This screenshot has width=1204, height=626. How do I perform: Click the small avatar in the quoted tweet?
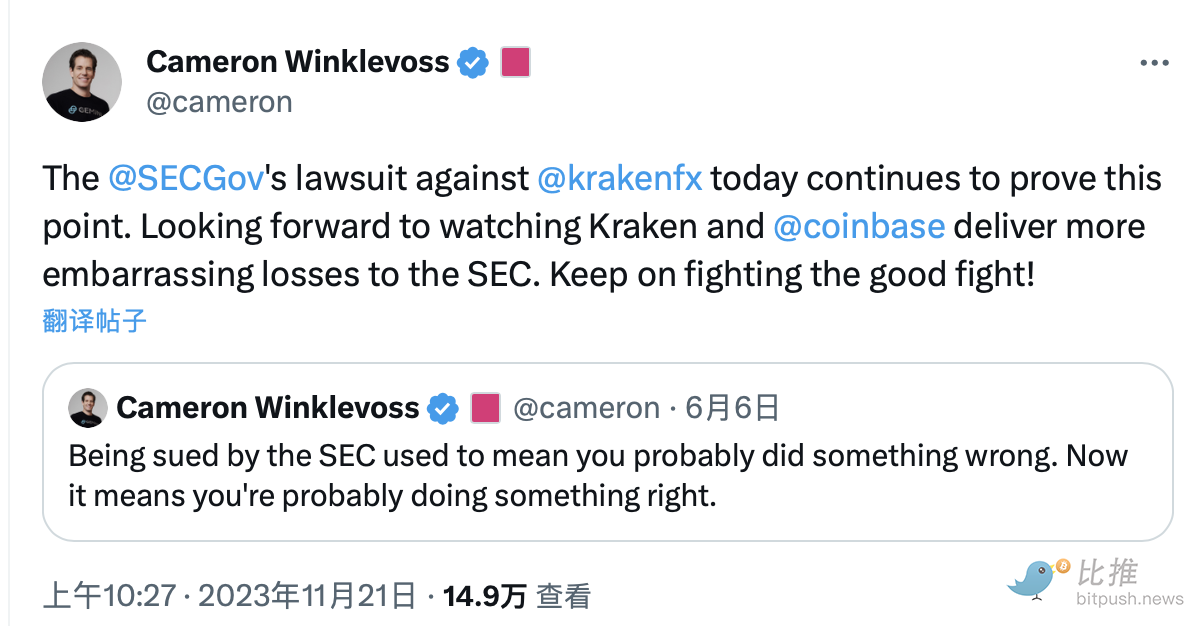(88, 408)
